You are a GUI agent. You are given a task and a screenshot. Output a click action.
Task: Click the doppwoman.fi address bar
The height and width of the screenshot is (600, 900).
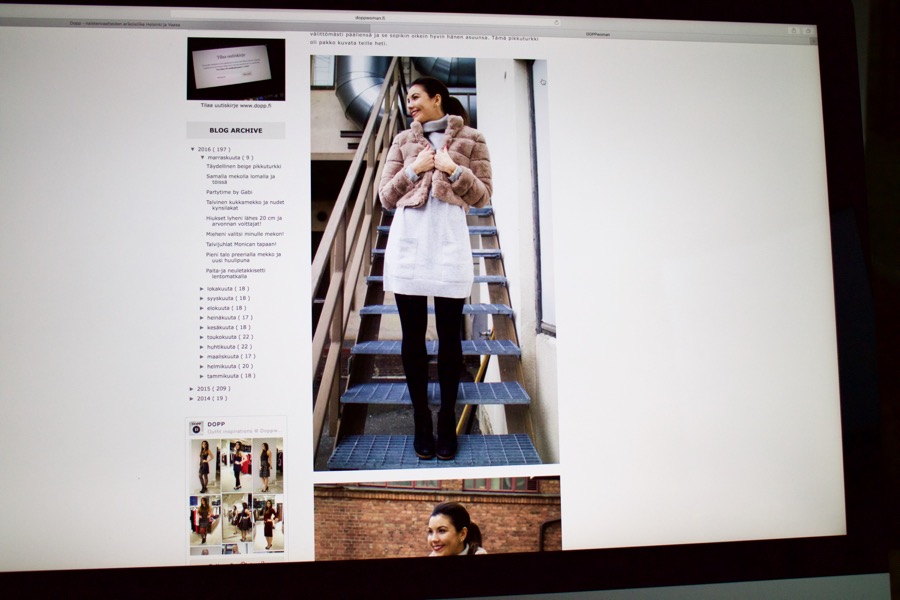[366, 19]
